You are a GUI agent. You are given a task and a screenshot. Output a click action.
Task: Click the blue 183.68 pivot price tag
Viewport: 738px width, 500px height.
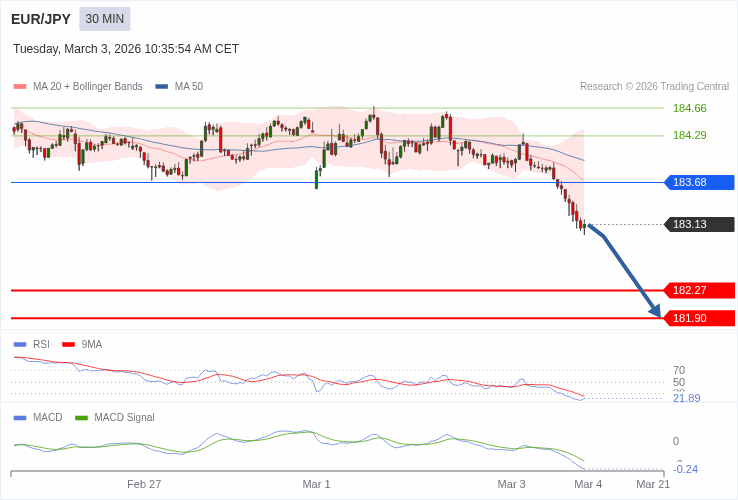pos(699,182)
